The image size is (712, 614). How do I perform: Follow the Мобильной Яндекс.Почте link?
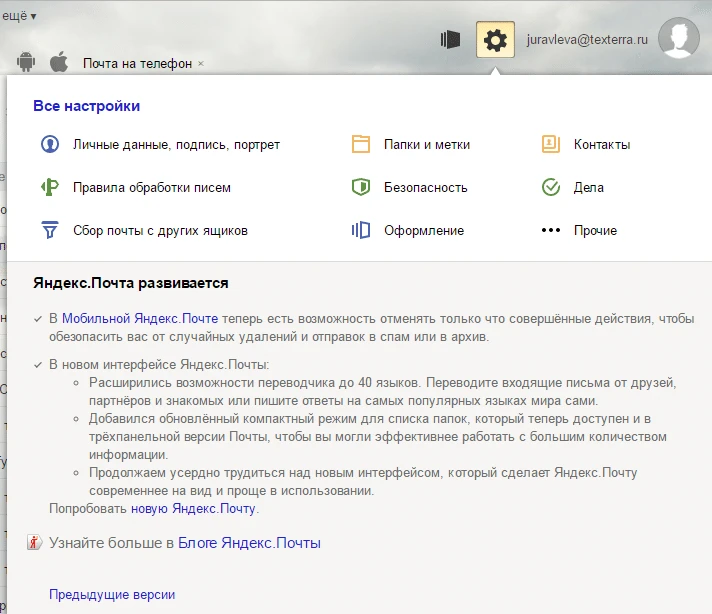pyautogui.click(x=140, y=319)
